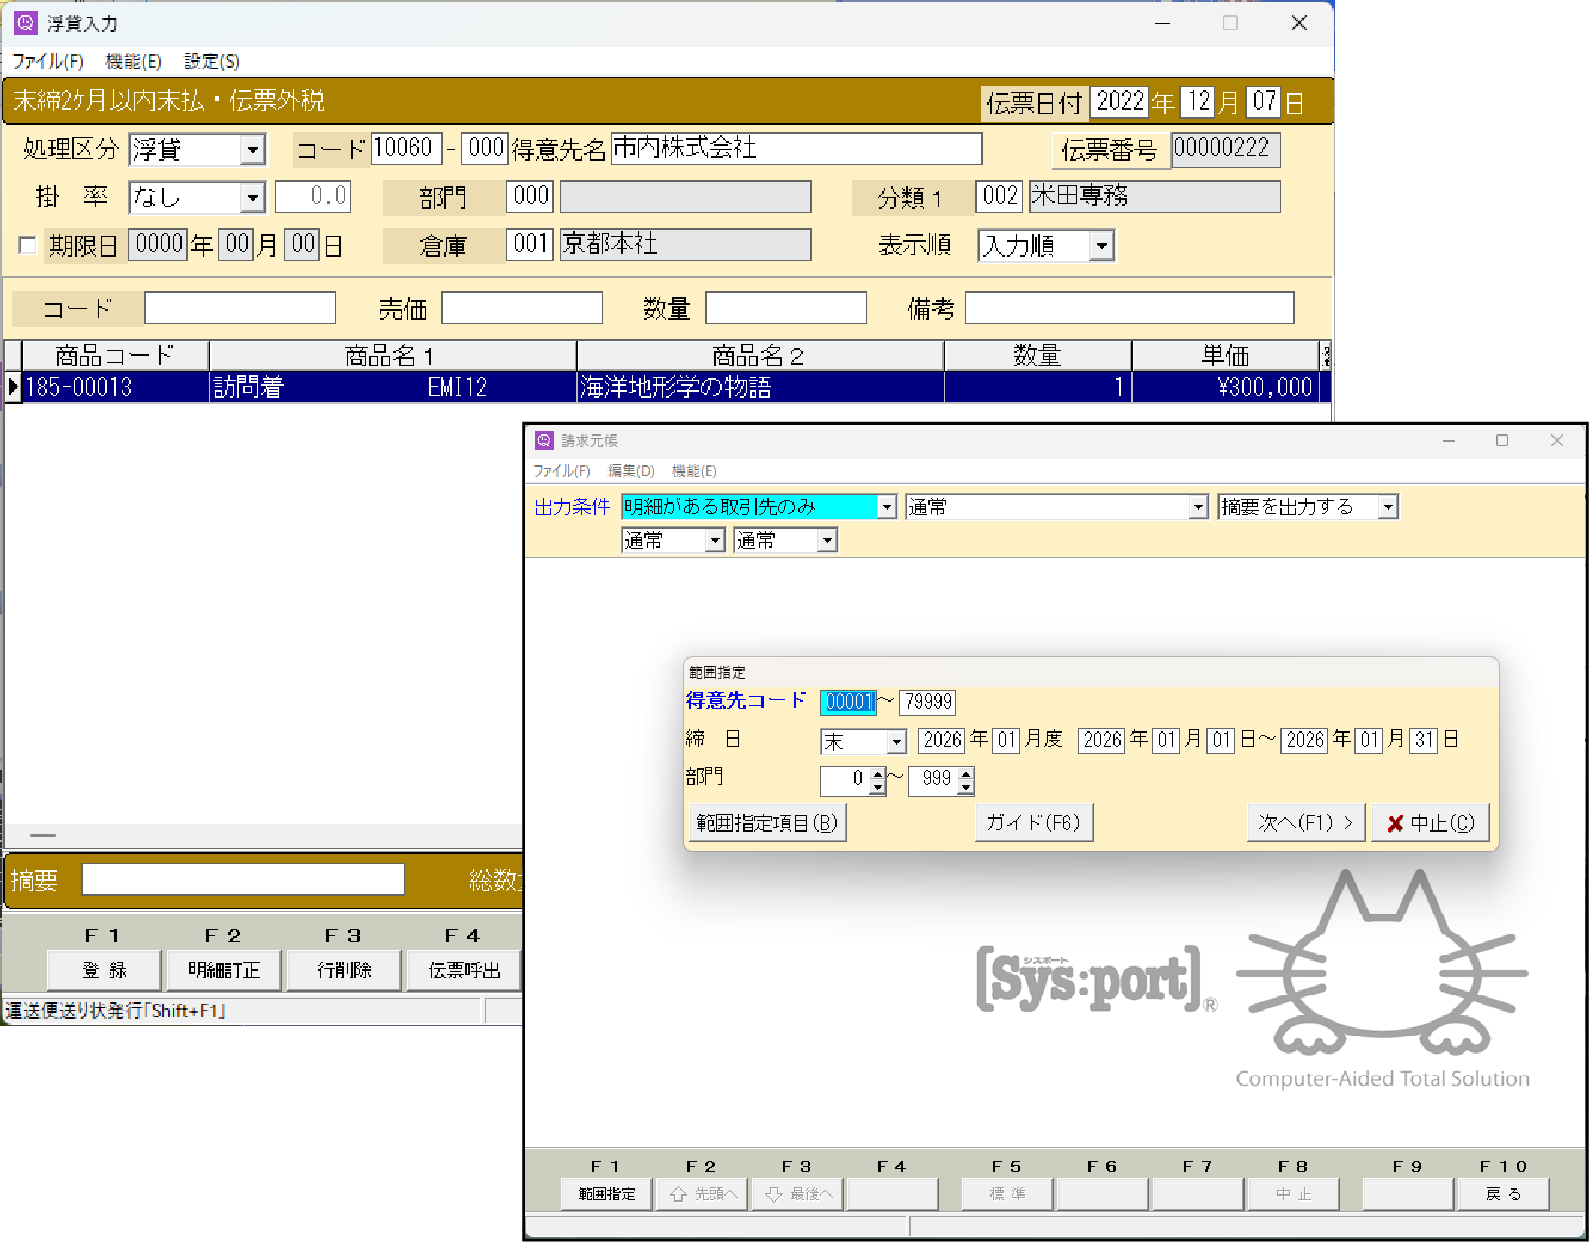Click the 数量 input field above the table
The width and height of the screenshot is (1589, 1242).
tap(786, 308)
